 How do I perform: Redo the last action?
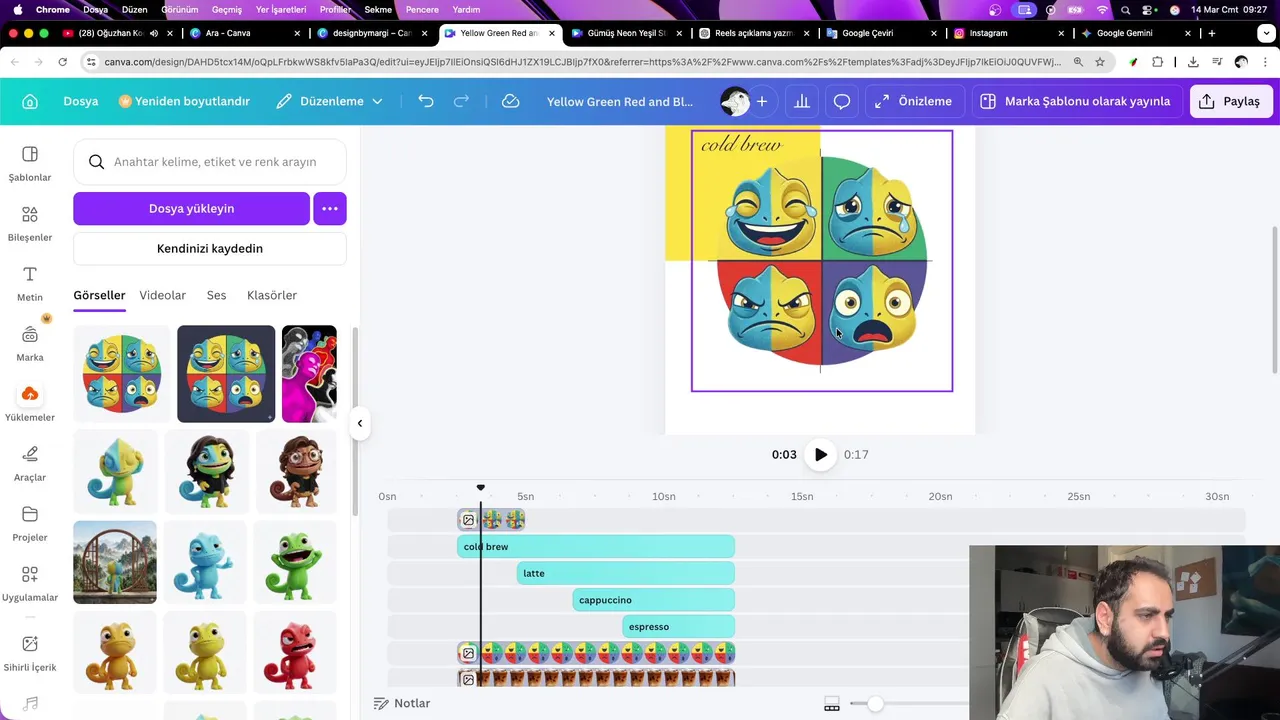461,101
